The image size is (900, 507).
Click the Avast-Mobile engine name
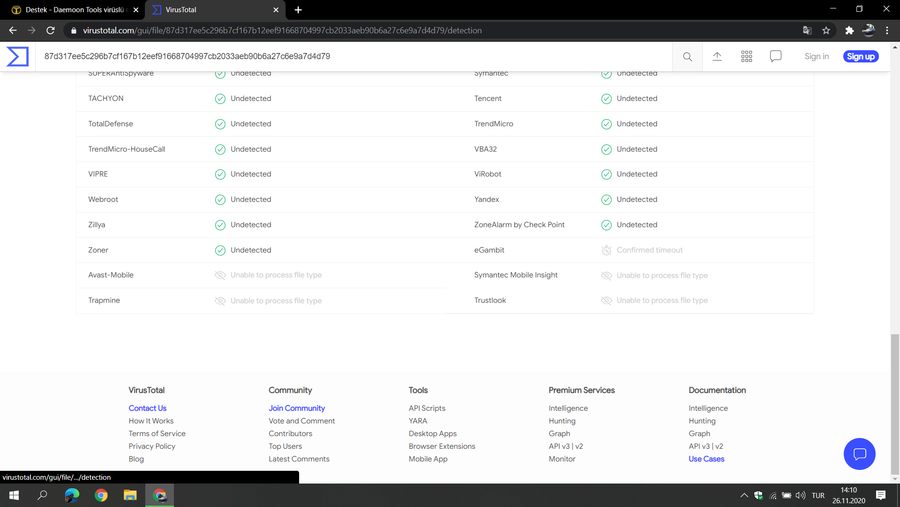[111, 275]
